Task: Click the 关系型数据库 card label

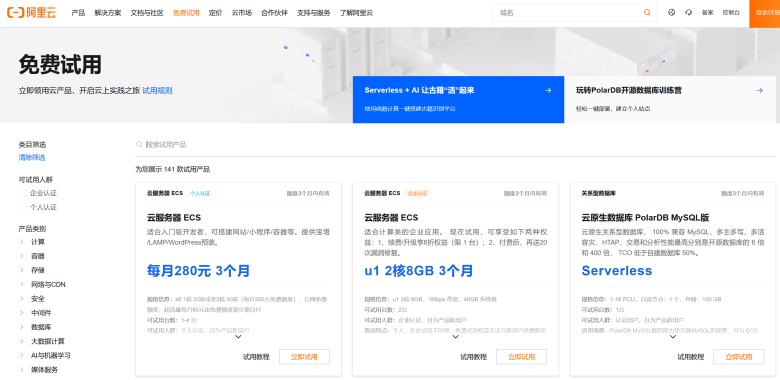Action: click(x=598, y=193)
